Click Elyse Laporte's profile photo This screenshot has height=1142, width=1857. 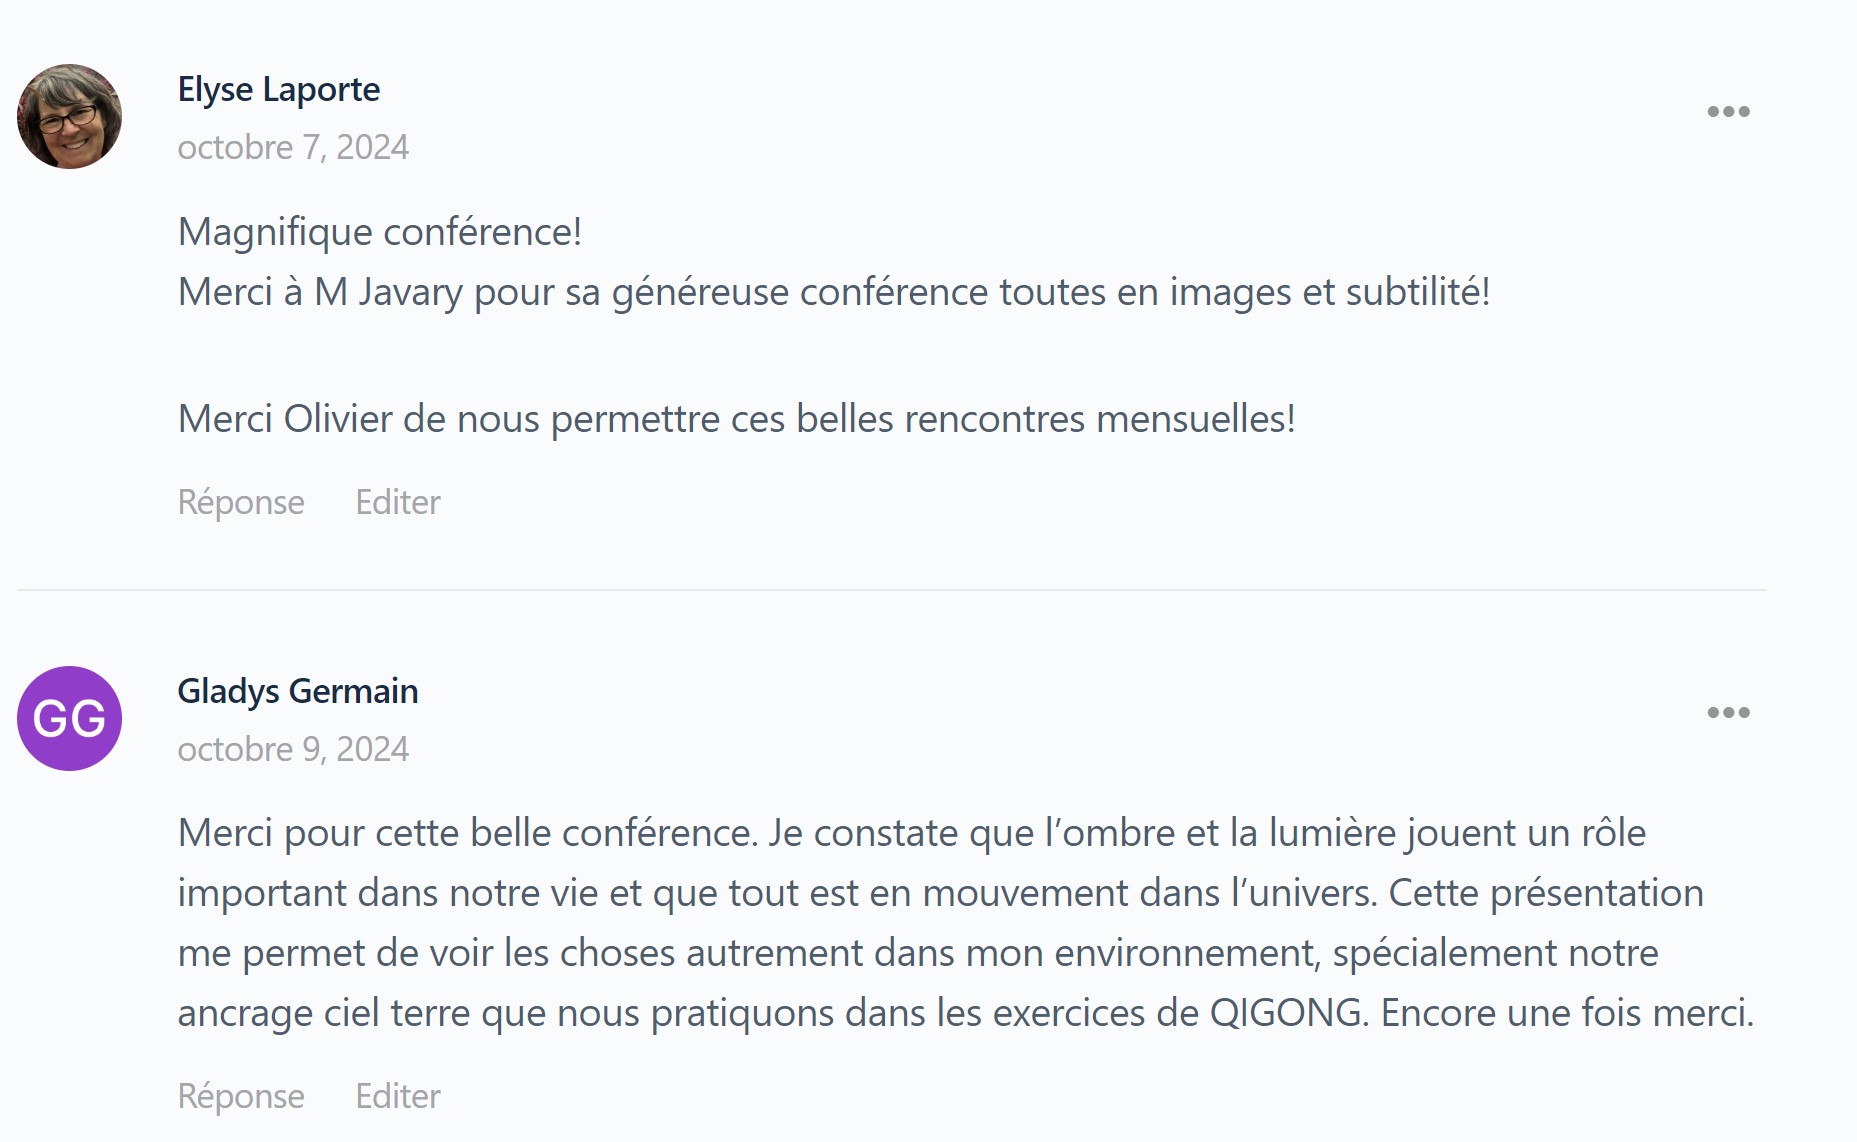pyautogui.click(x=69, y=117)
